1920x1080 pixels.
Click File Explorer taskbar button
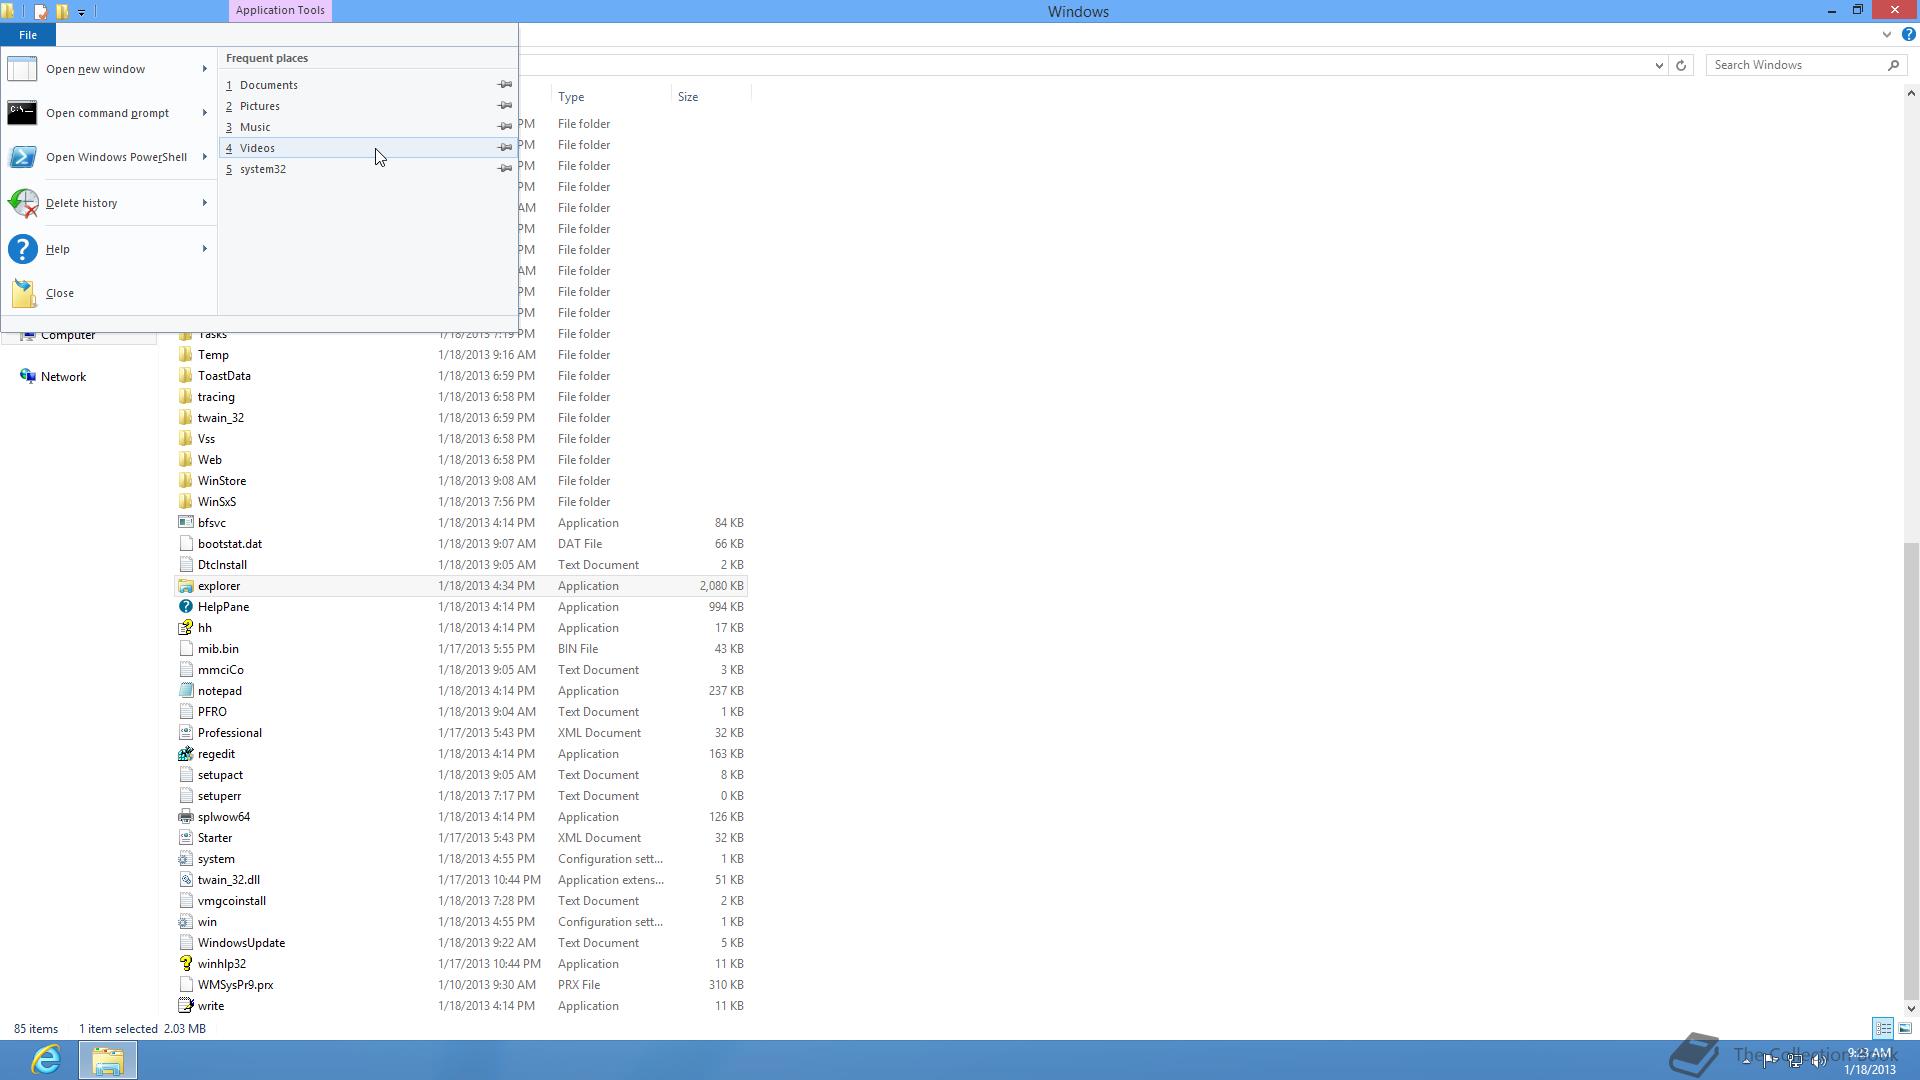pos(108,1060)
